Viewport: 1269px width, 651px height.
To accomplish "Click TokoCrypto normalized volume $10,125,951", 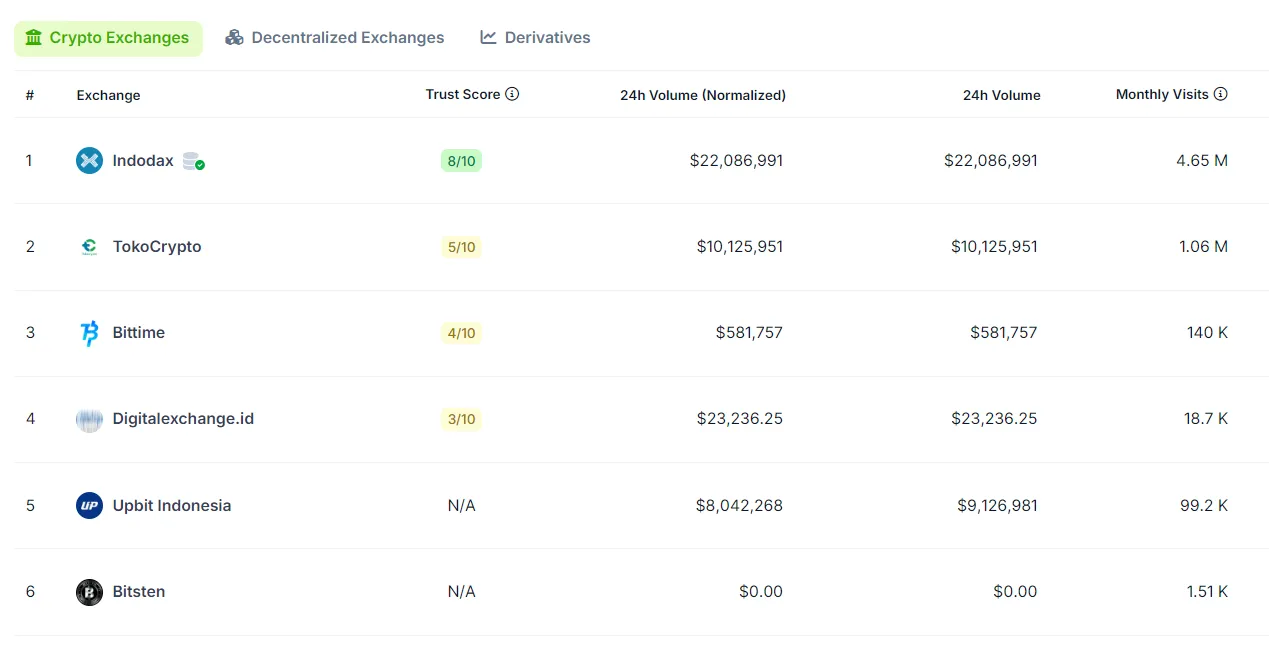I will [739, 246].
